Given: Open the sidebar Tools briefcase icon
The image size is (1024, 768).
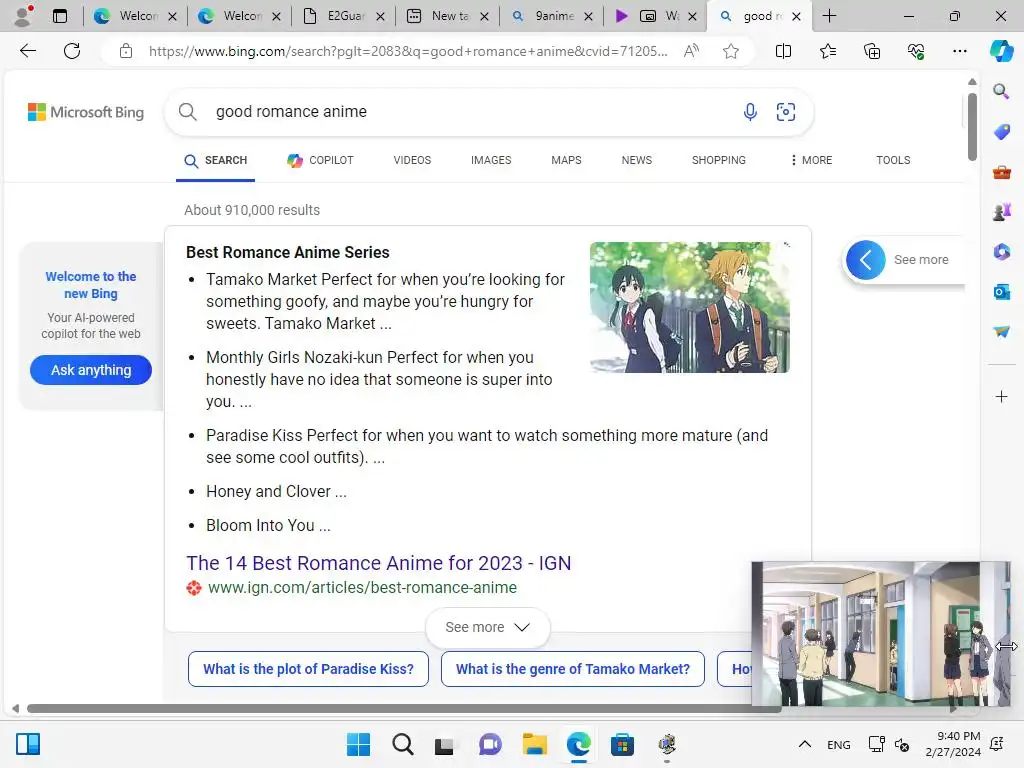Looking at the screenshot, I should coord(1001,172).
